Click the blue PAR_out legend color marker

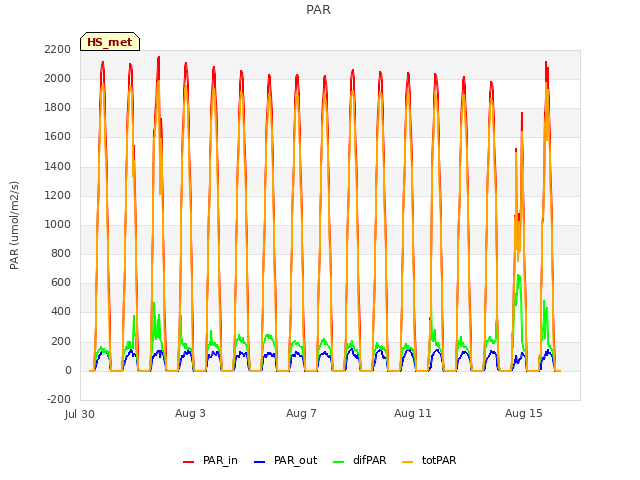pyautogui.click(x=260, y=462)
